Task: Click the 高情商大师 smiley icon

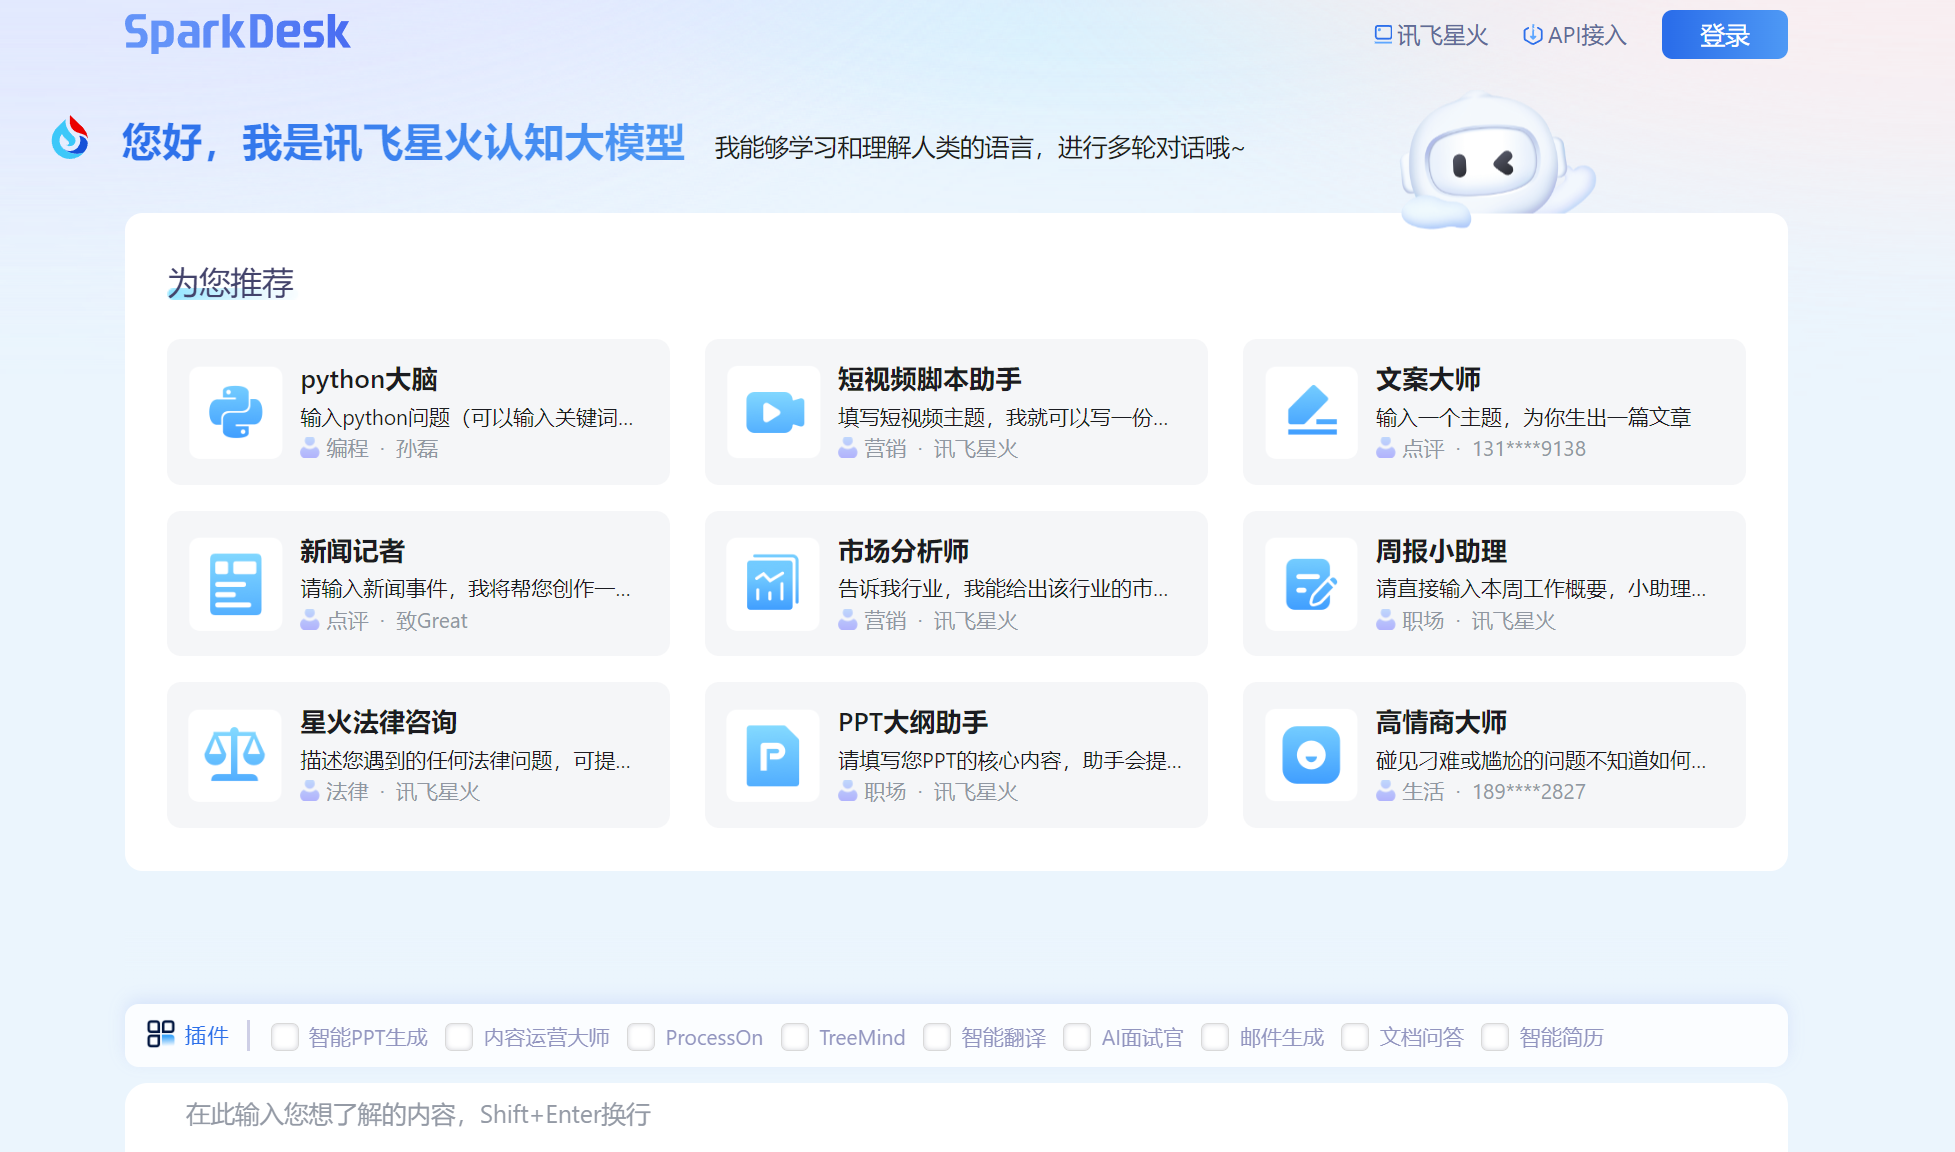Action: tap(1311, 755)
